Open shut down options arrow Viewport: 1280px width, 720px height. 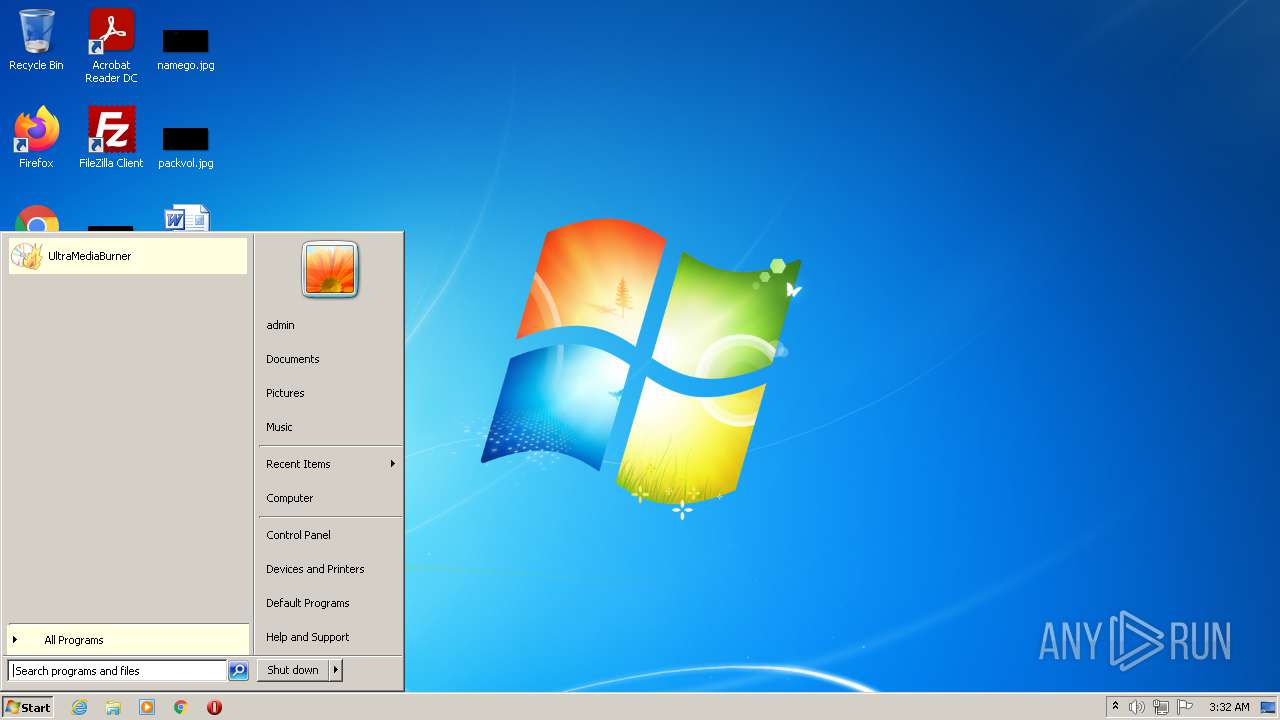click(x=336, y=670)
